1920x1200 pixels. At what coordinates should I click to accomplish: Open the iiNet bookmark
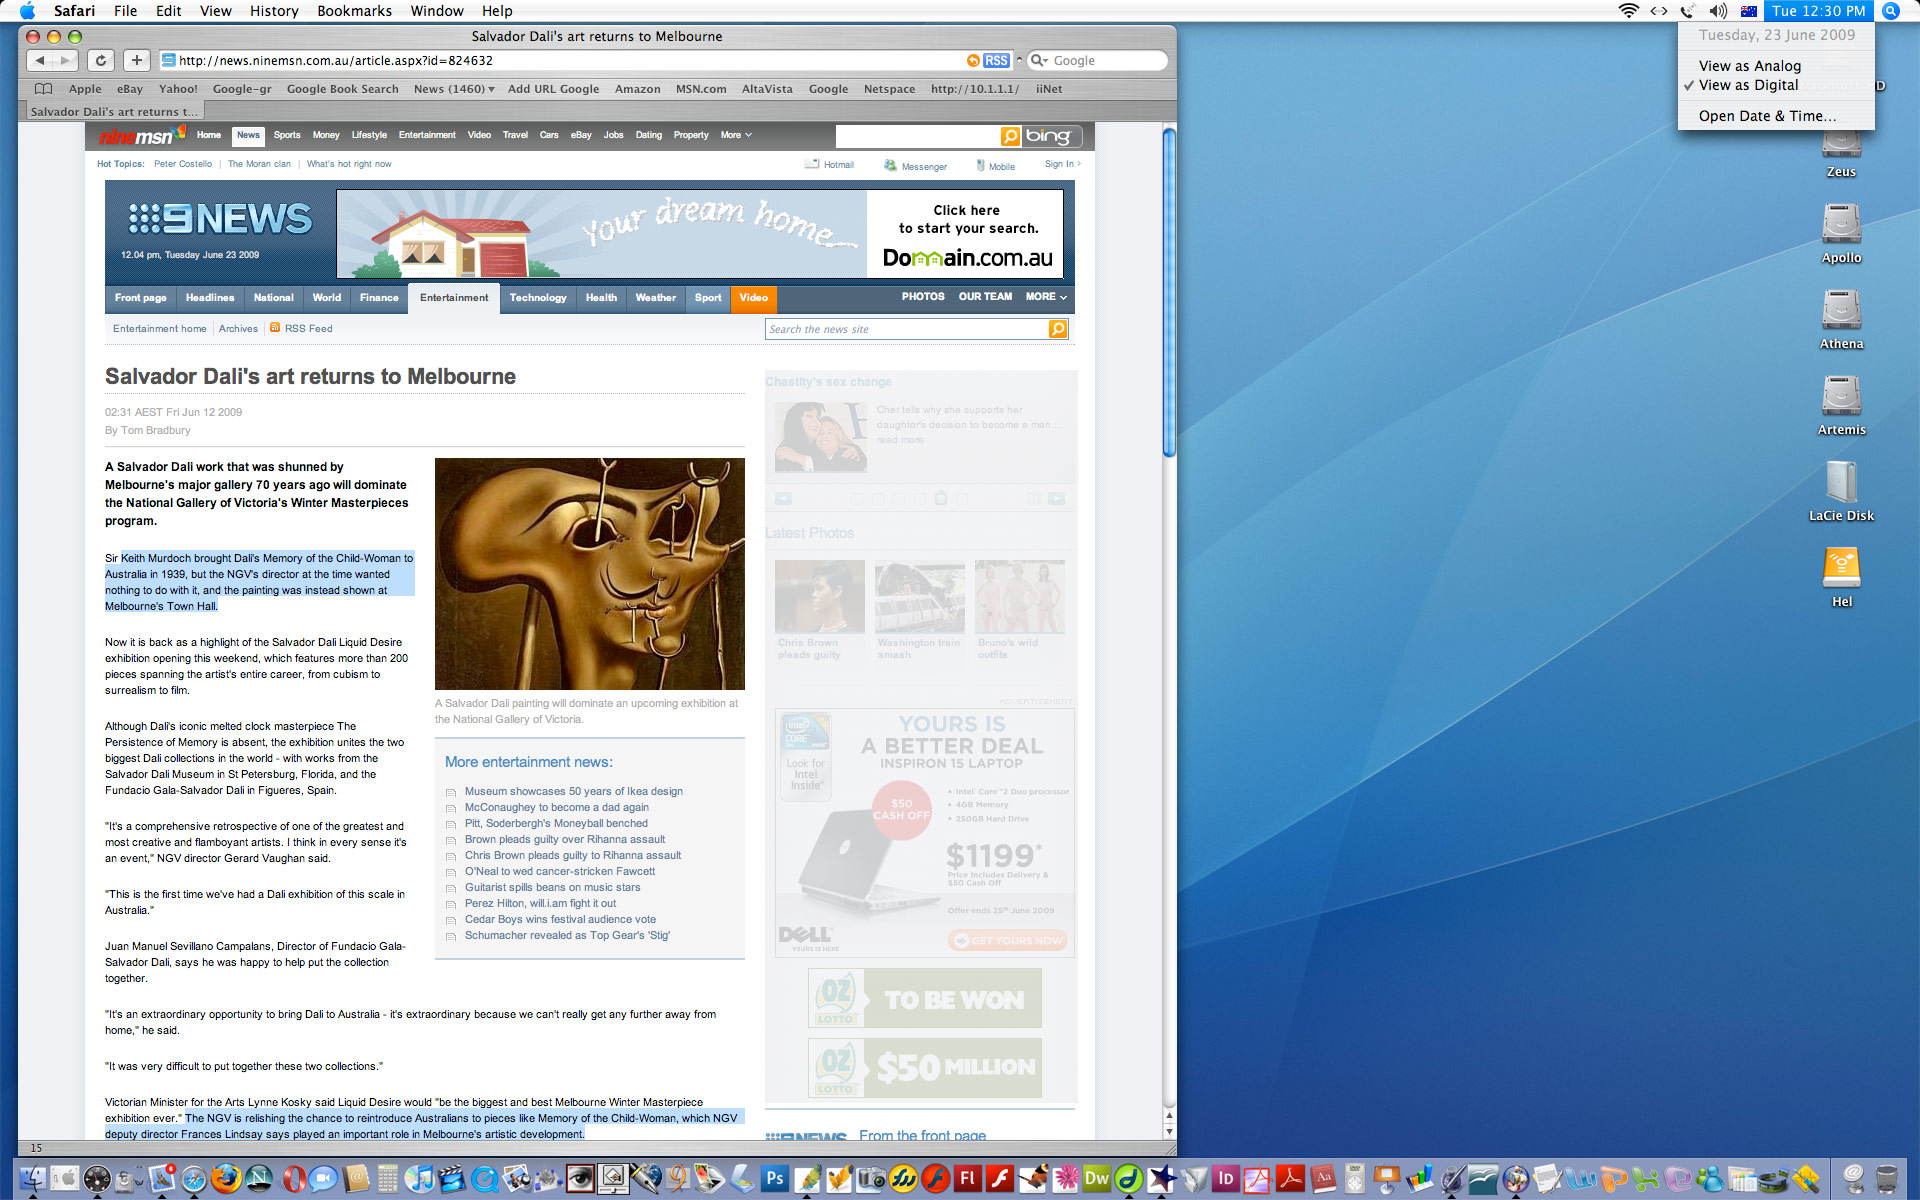pos(1049,88)
